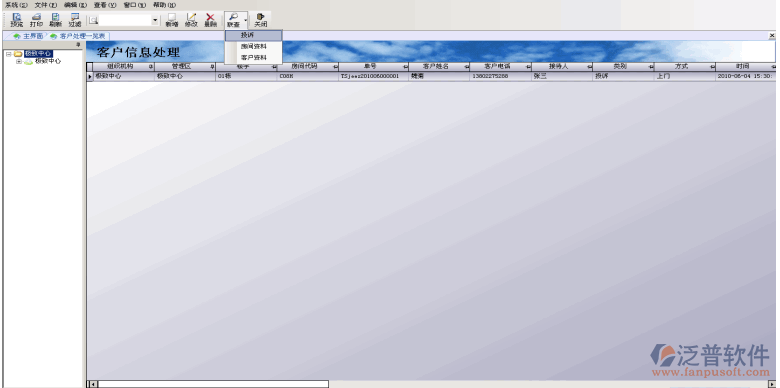The image size is (780, 388).
Task: Select 客户资料 in the dropdown menu
Action: 254,58
